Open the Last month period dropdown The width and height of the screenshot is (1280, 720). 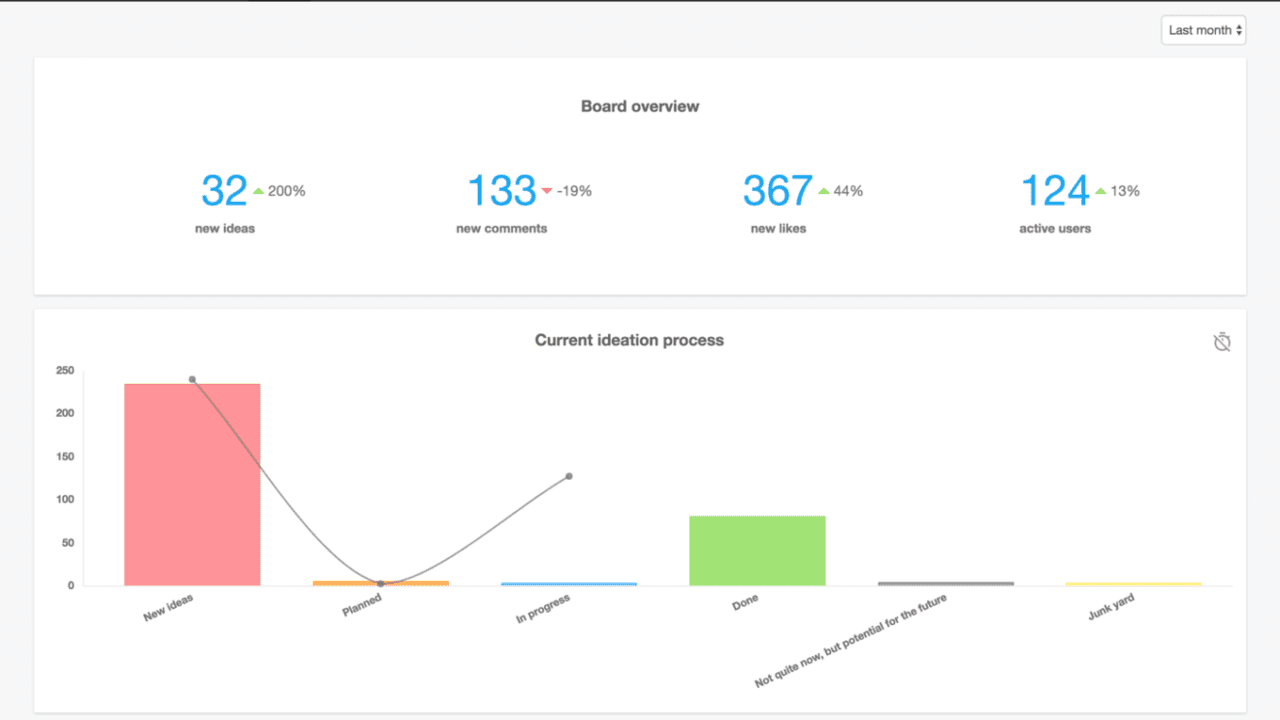[x=1205, y=30]
